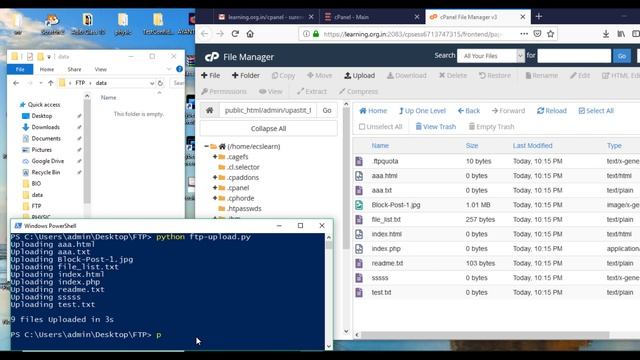Click the browser home button
Viewport: 640px width, 360px height.
[x=250, y=34]
